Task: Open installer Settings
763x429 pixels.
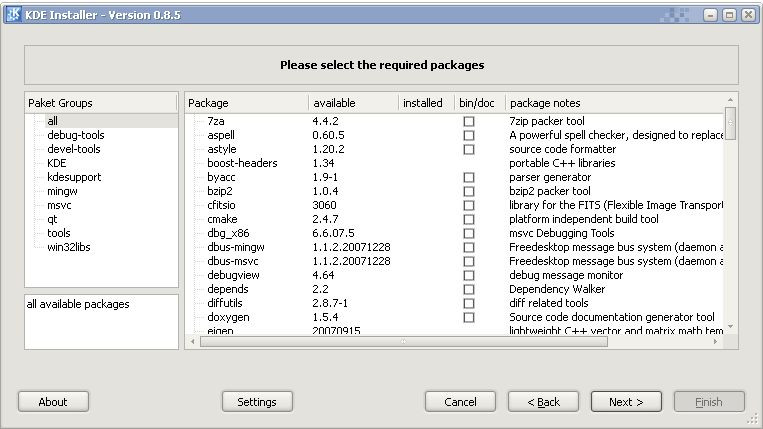Action: click(257, 402)
